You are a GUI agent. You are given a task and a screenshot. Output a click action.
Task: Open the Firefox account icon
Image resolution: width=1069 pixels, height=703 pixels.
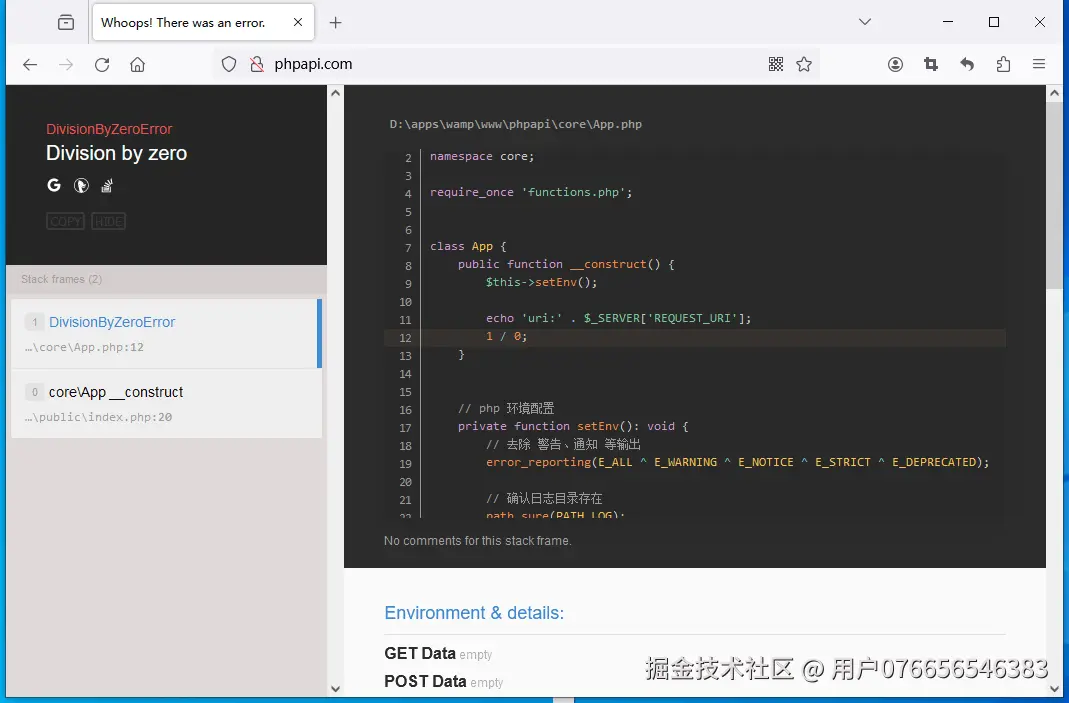coord(895,63)
